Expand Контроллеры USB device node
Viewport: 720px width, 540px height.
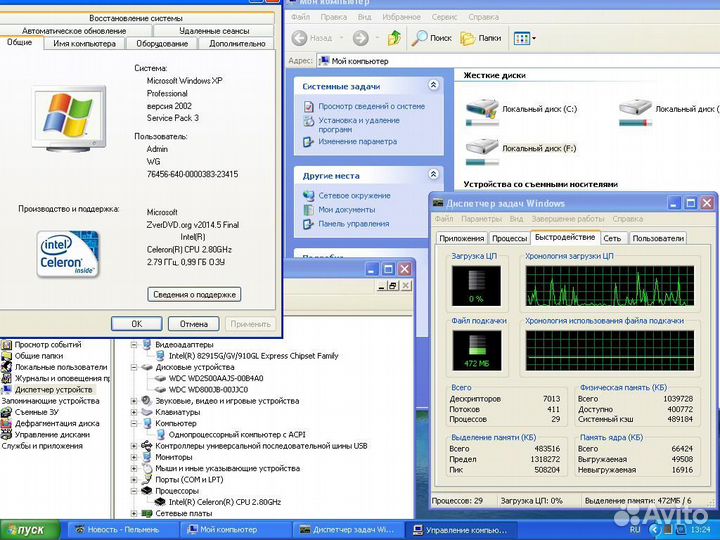click(134, 446)
